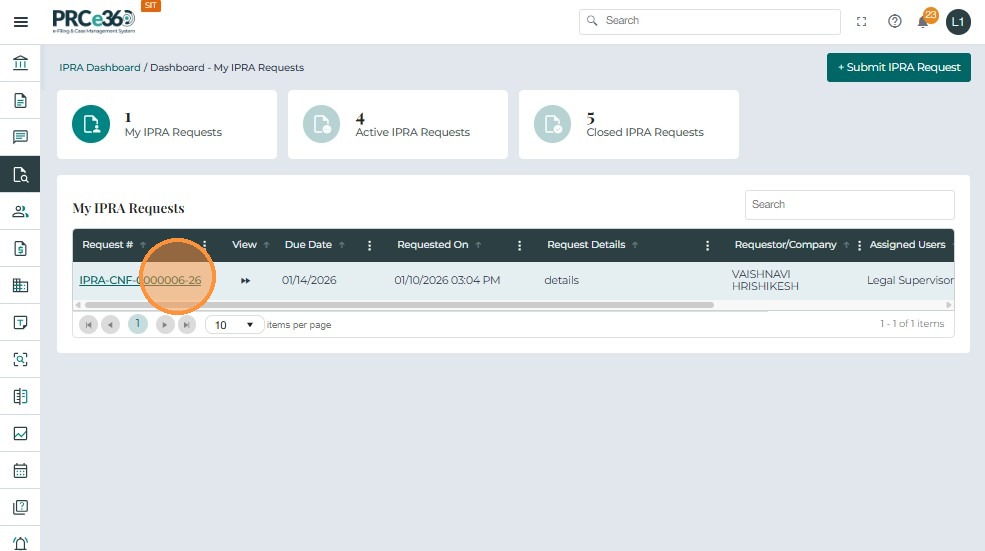This screenshot has width=985, height=551.
Task: Open the scan search sidebar icon
Action: pyautogui.click(x=20, y=359)
